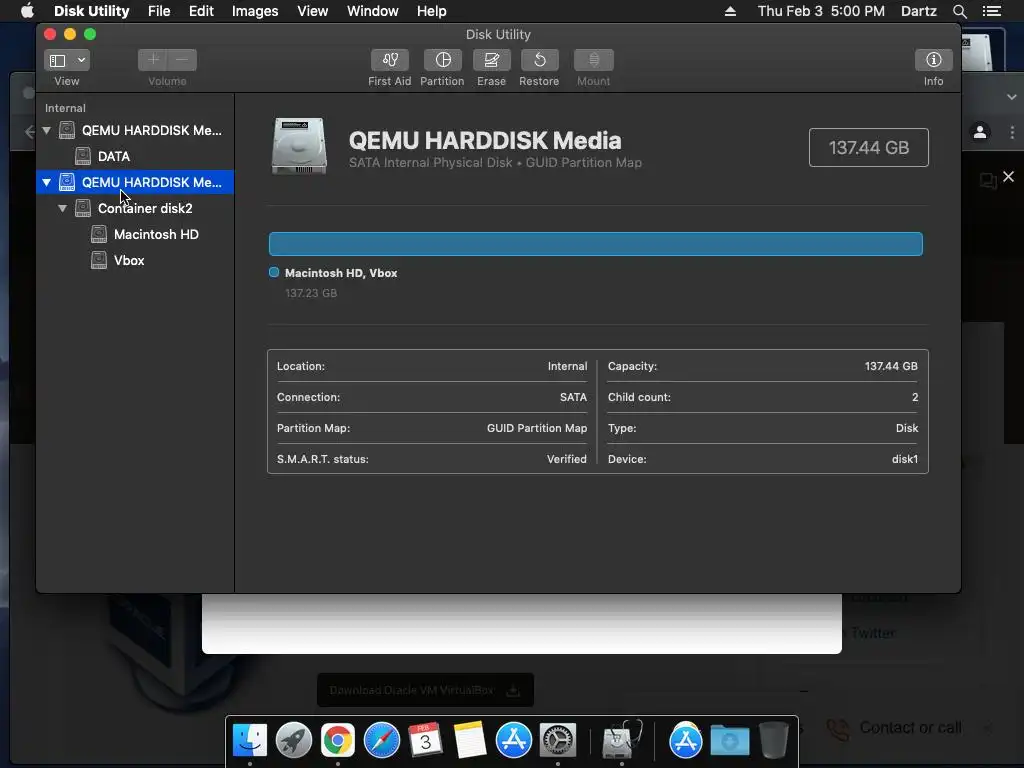Open the Edit menu
Image resolution: width=1024 pixels, height=768 pixels.
(201, 11)
